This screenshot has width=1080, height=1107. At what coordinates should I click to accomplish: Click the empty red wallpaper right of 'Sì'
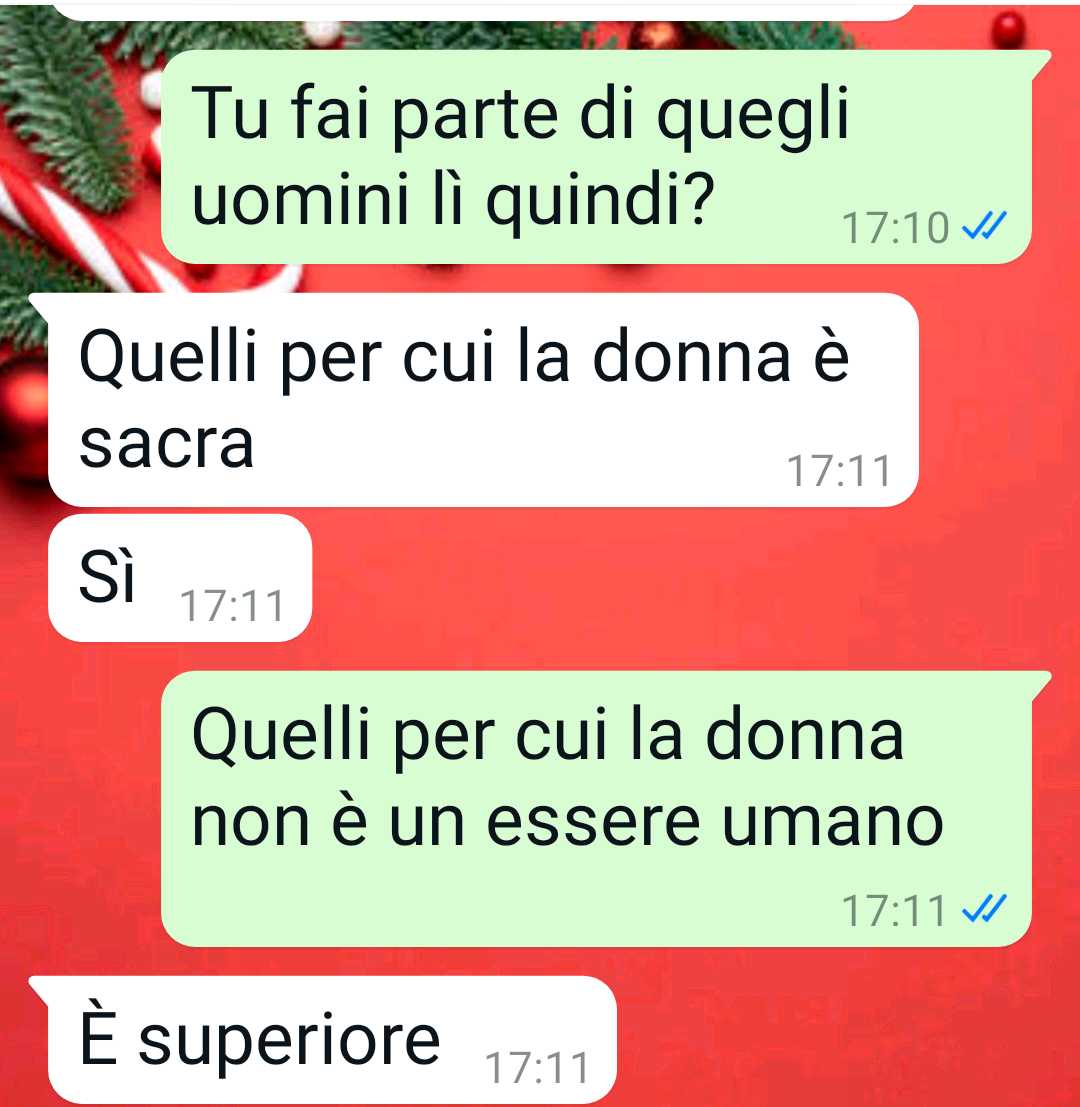tap(692, 579)
